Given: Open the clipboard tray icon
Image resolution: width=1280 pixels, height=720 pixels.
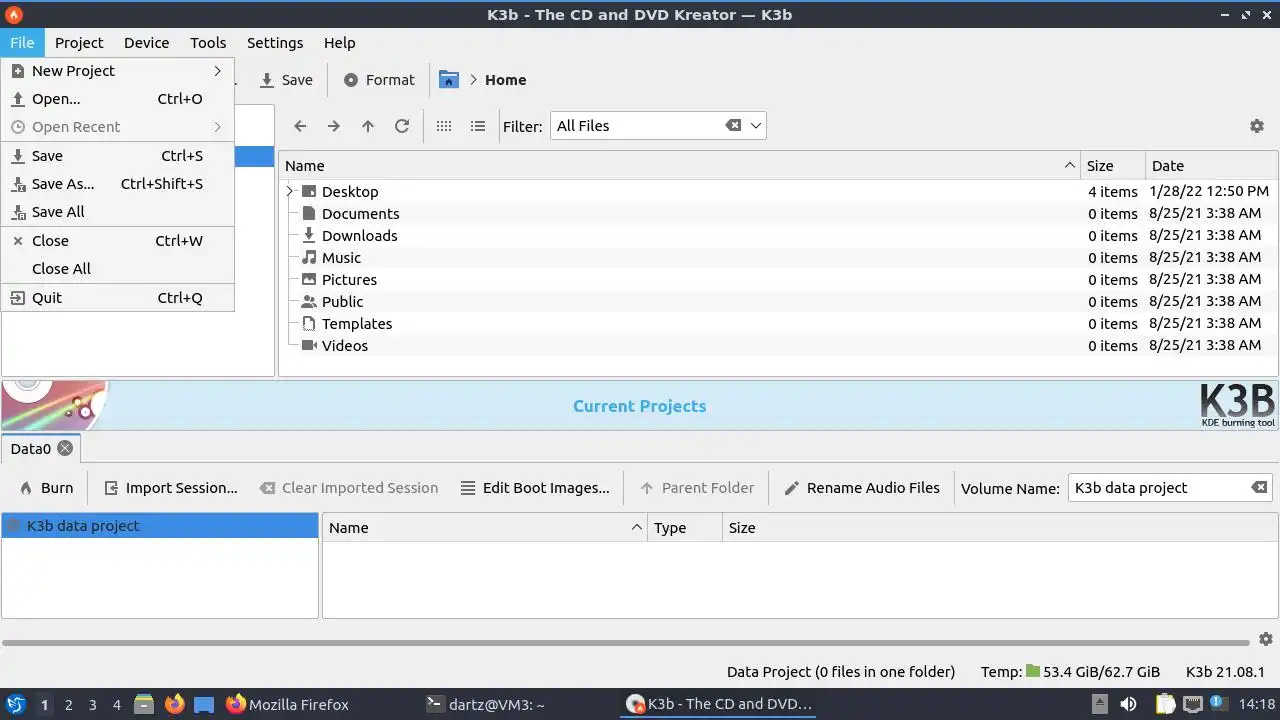Looking at the screenshot, I should tap(1165, 704).
